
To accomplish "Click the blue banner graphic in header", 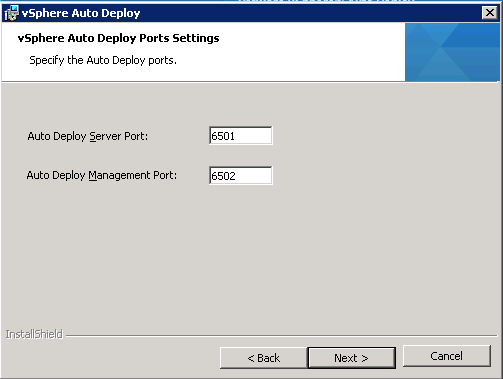I will (452, 52).
